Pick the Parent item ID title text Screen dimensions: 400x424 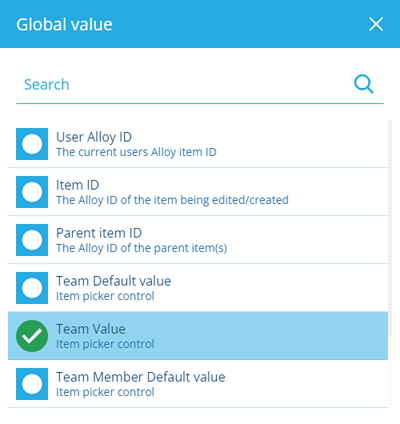pyautogui.click(x=99, y=233)
